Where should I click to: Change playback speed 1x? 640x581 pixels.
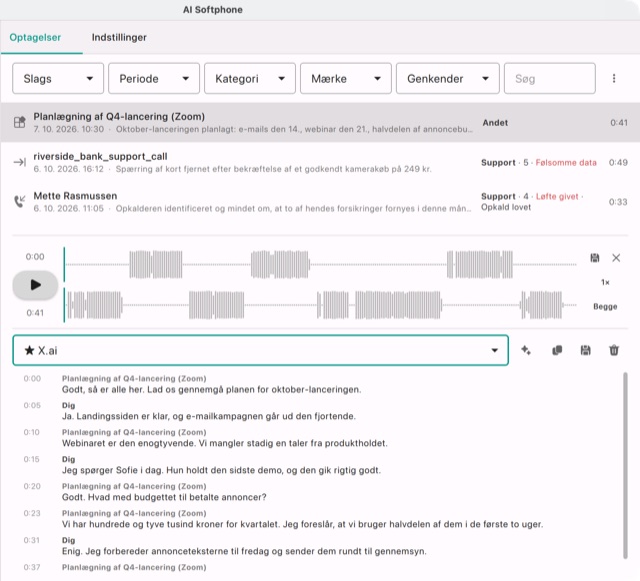(605, 282)
